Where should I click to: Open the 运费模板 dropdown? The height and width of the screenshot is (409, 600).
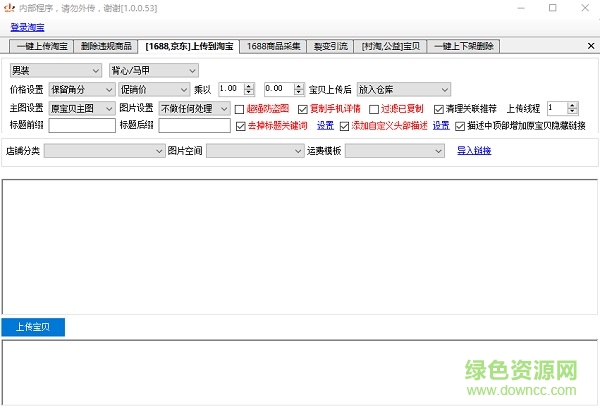pos(395,151)
